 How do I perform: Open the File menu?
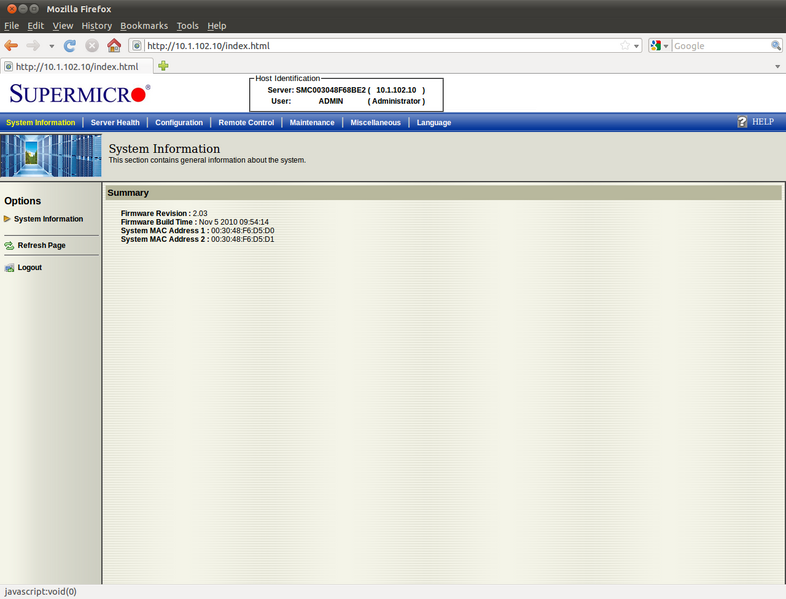click(12, 26)
